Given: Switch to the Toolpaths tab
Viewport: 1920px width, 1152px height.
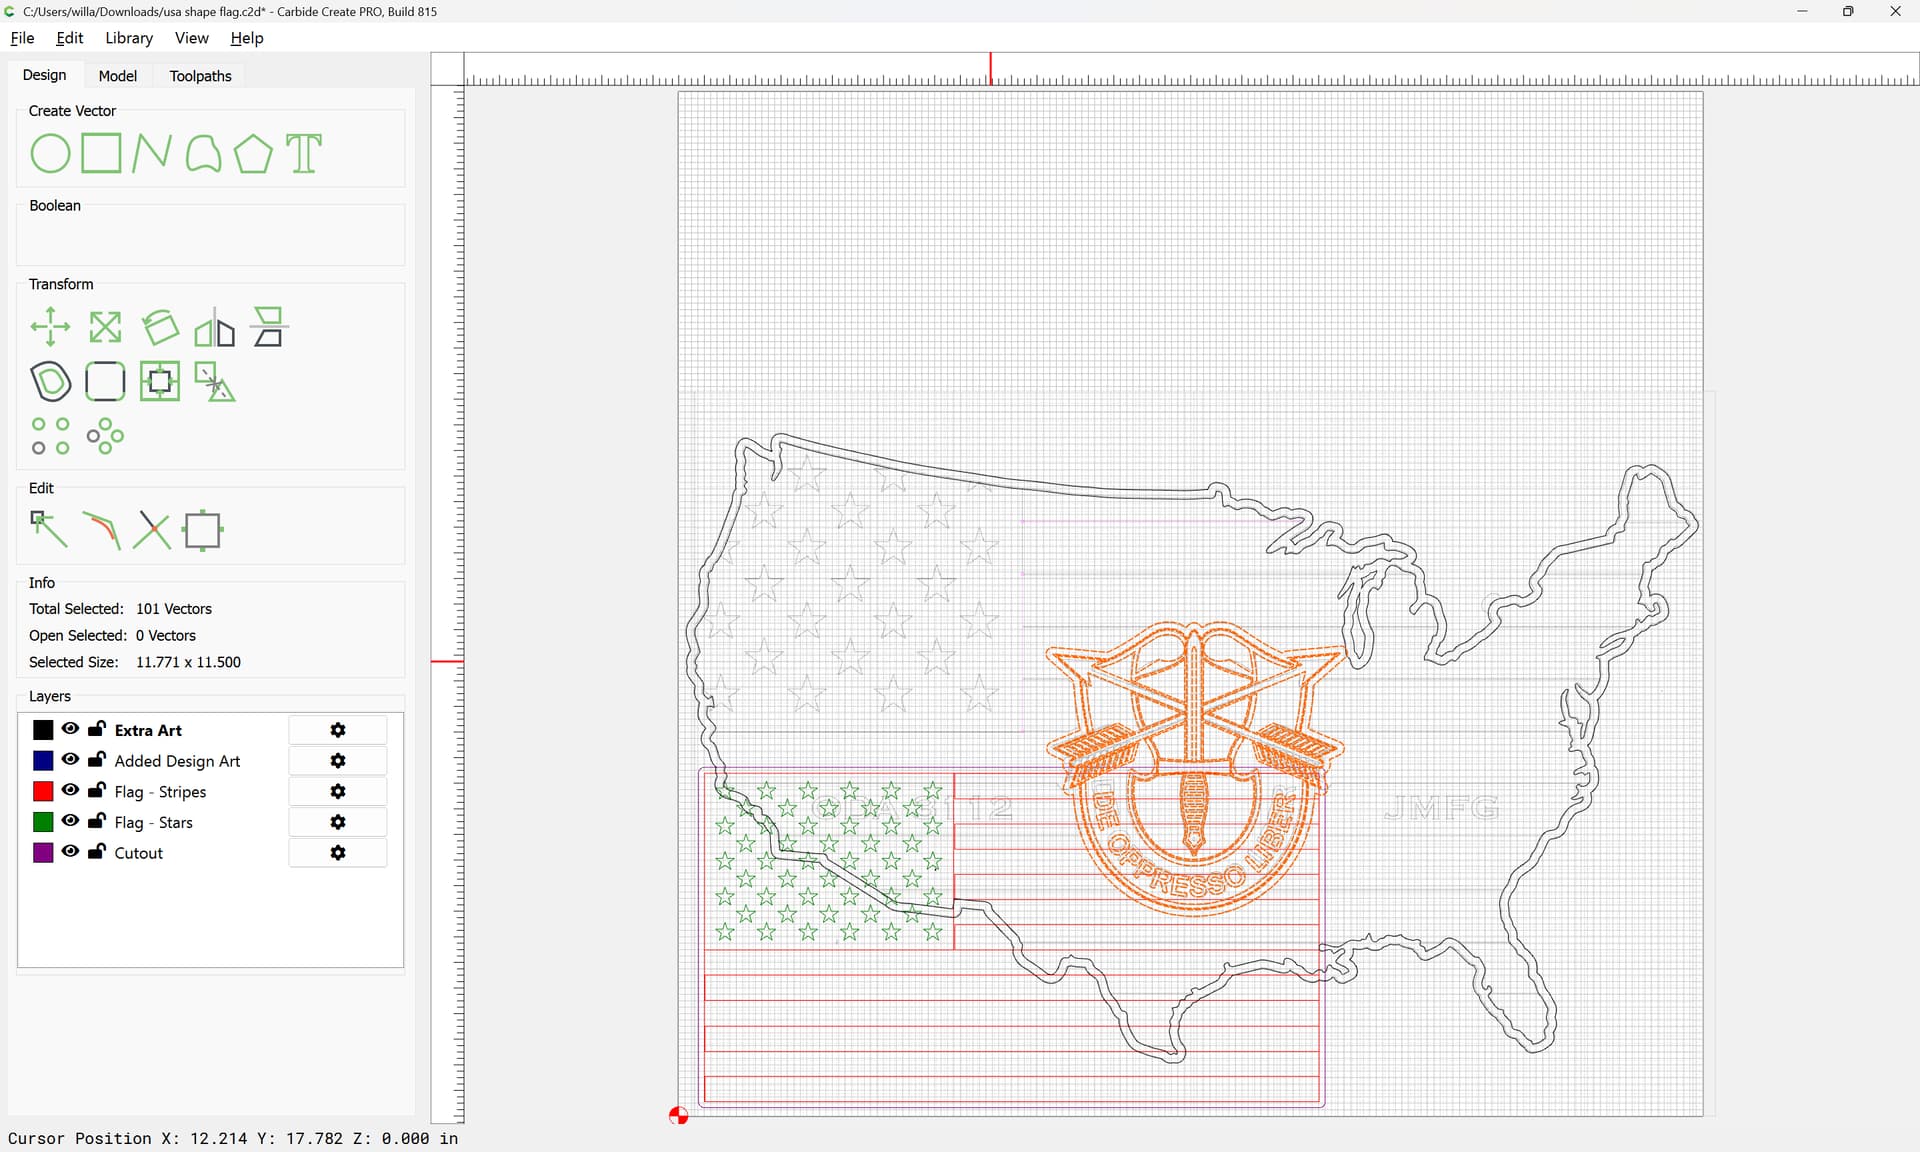Looking at the screenshot, I should point(200,76).
